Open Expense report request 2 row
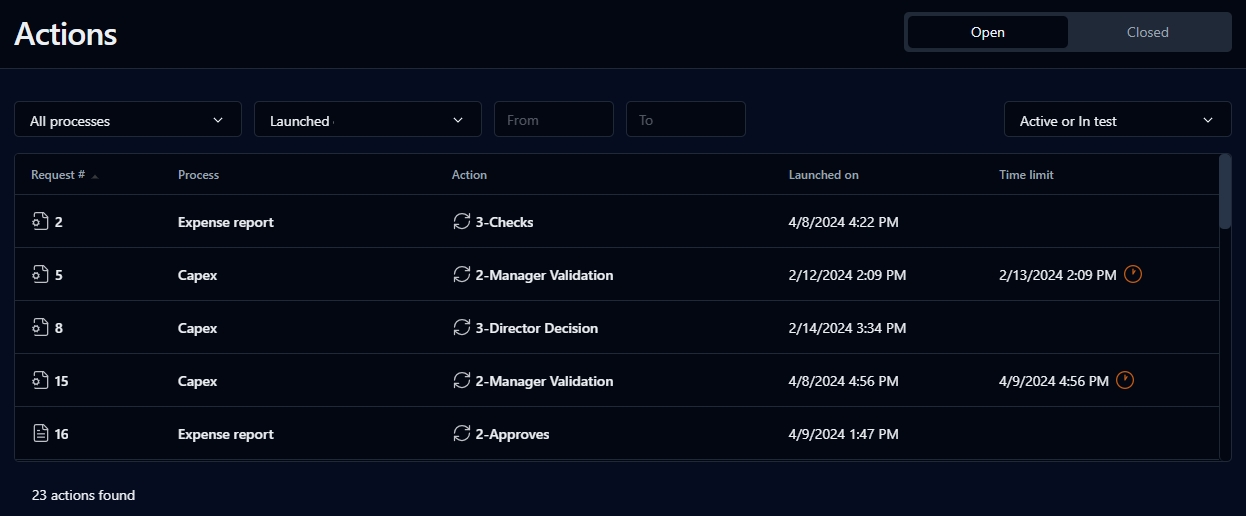Image resolution: width=1246 pixels, height=516 pixels. [x=225, y=222]
